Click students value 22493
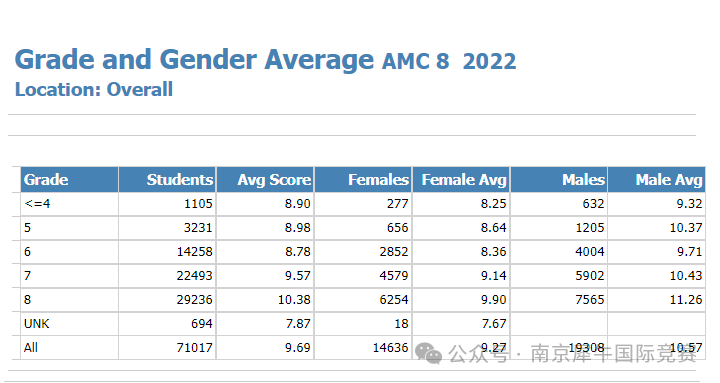720x383 pixels. (195, 276)
